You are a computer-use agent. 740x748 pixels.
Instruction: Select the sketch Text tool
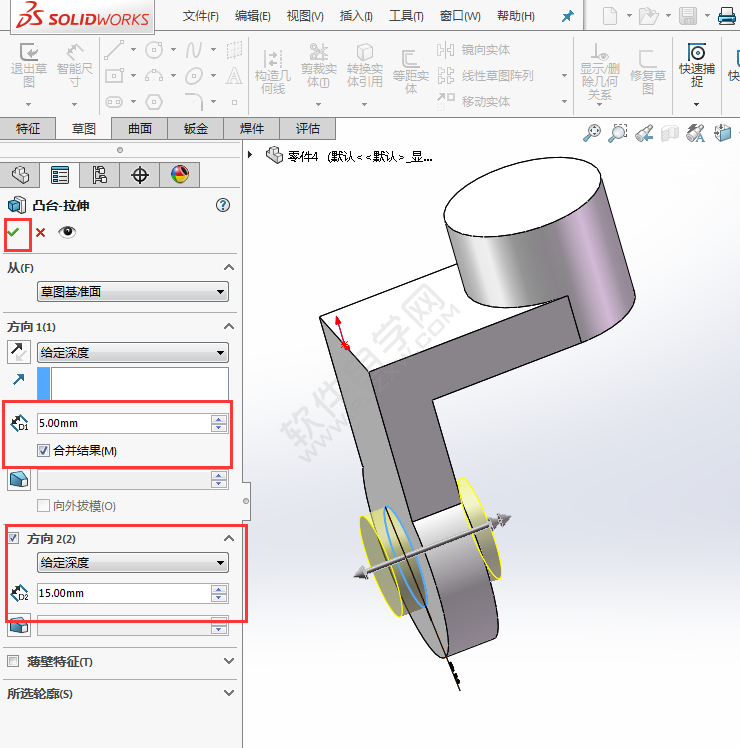coord(234,75)
